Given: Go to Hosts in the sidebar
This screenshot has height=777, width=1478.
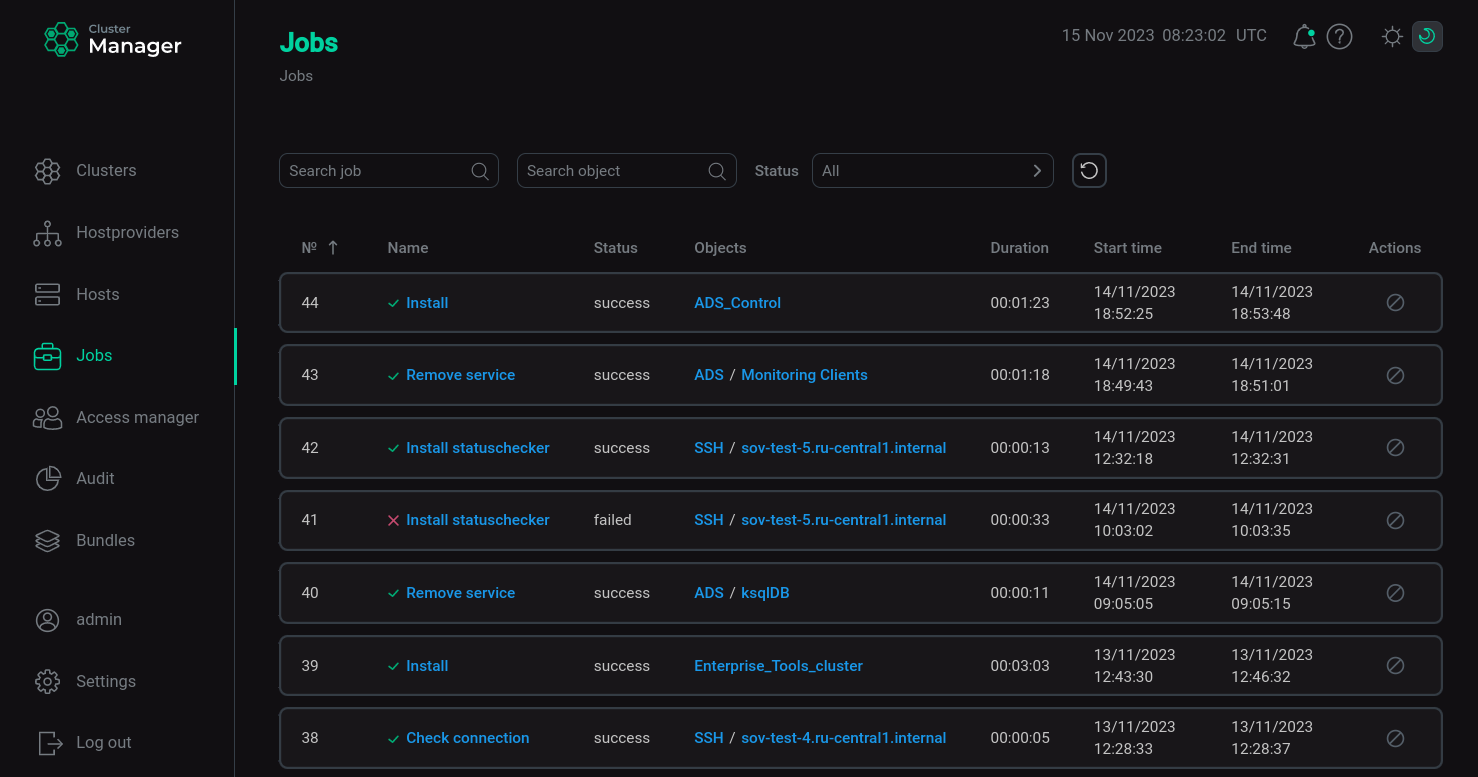Looking at the screenshot, I should (97, 294).
